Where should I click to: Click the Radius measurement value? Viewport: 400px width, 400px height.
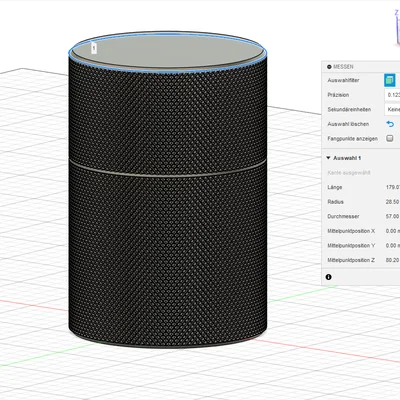392,202
